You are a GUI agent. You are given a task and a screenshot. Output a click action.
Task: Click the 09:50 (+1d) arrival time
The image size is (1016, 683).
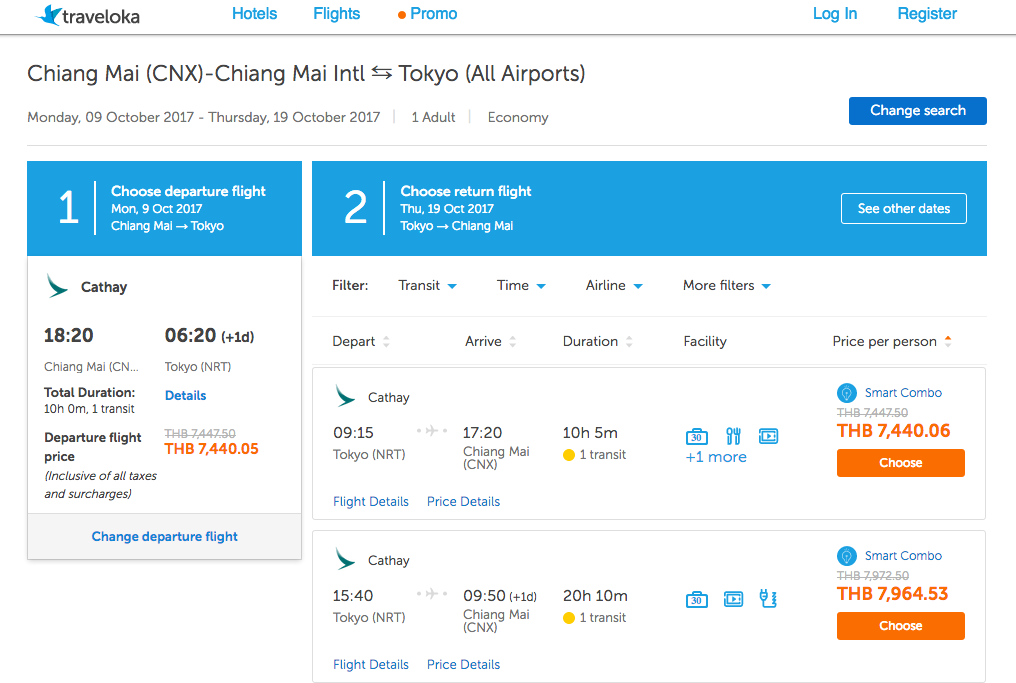coord(500,596)
